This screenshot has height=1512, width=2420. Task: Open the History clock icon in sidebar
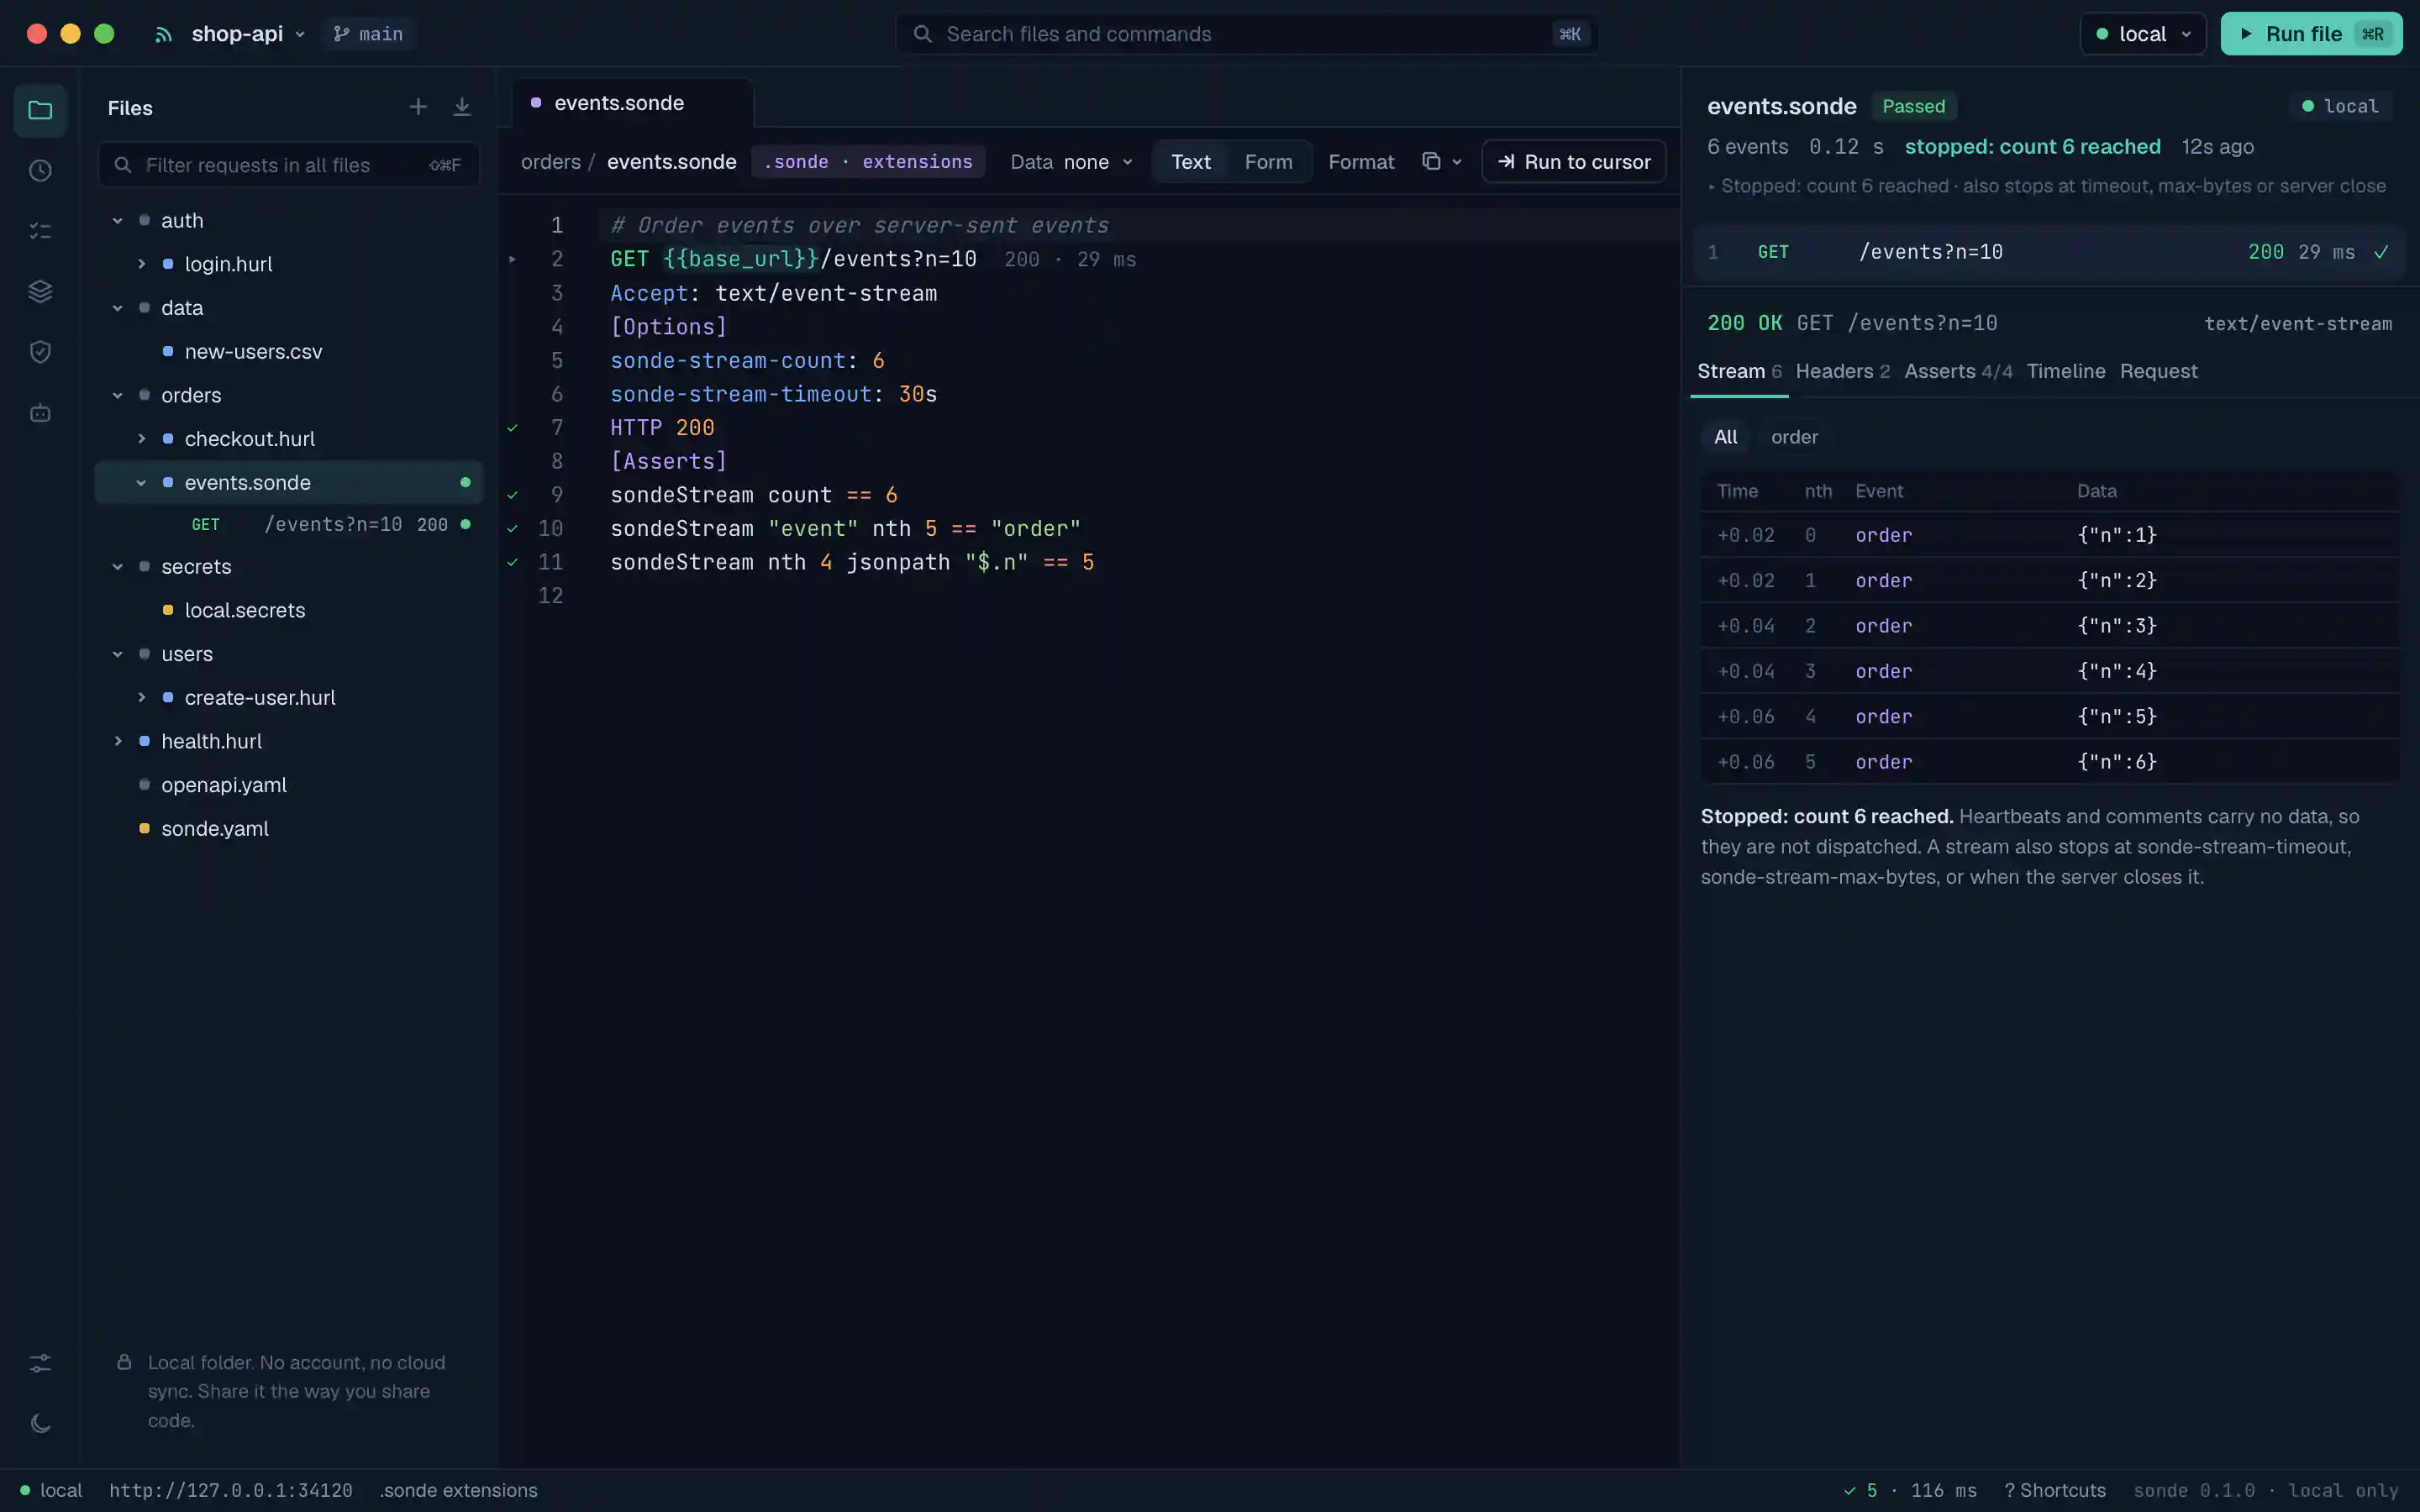pos(40,171)
